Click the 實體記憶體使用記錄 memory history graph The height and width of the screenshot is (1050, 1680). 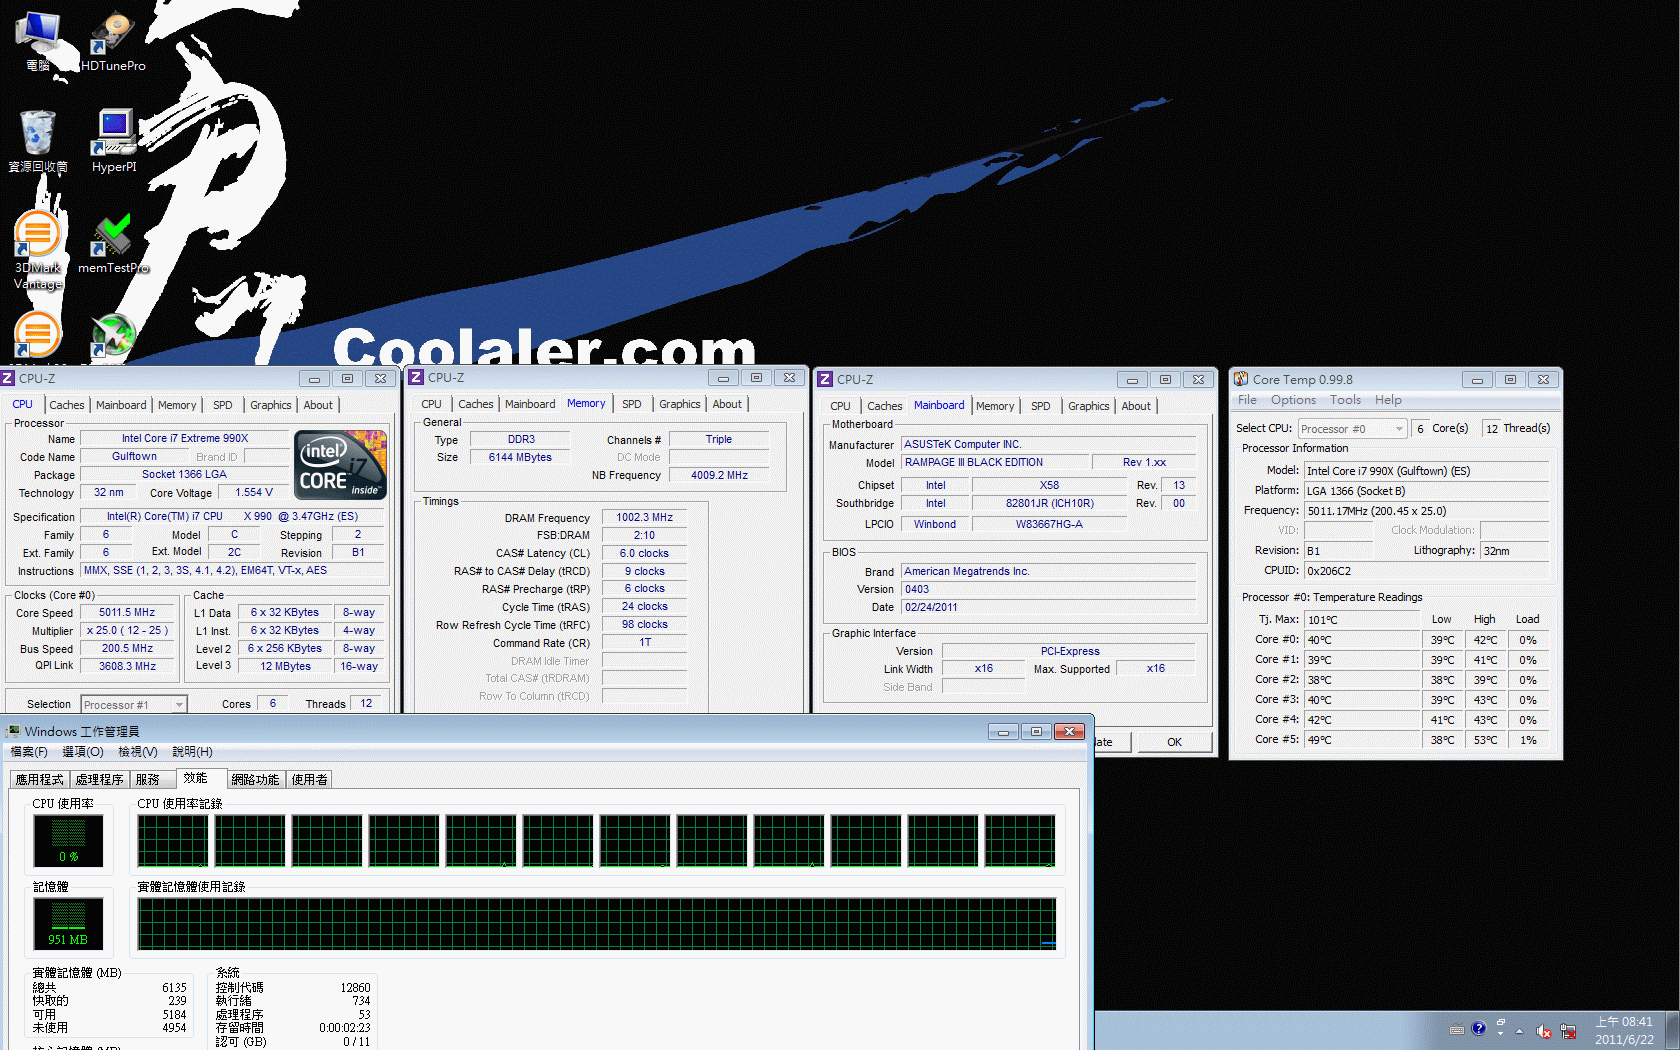[597, 923]
